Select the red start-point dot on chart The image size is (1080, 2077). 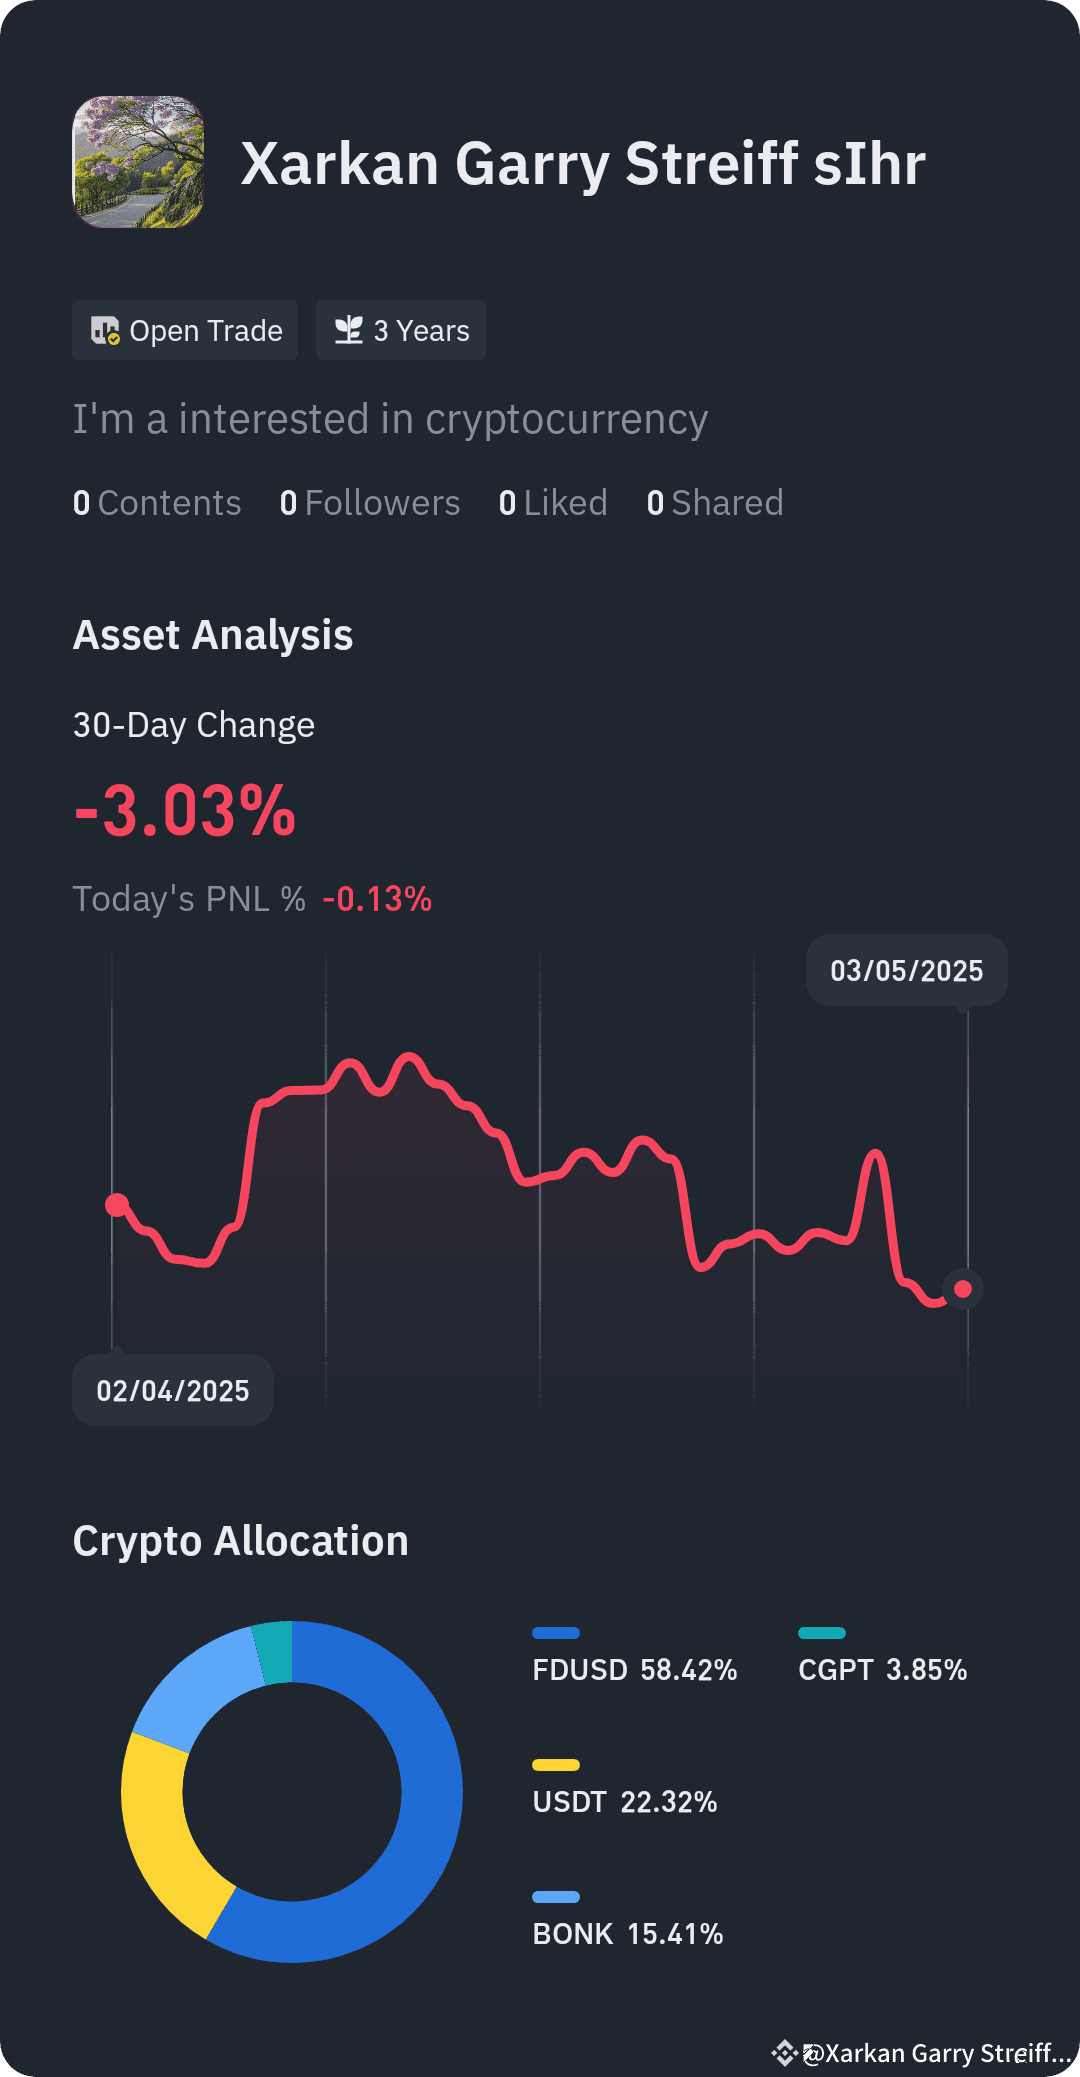click(x=117, y=1204)
